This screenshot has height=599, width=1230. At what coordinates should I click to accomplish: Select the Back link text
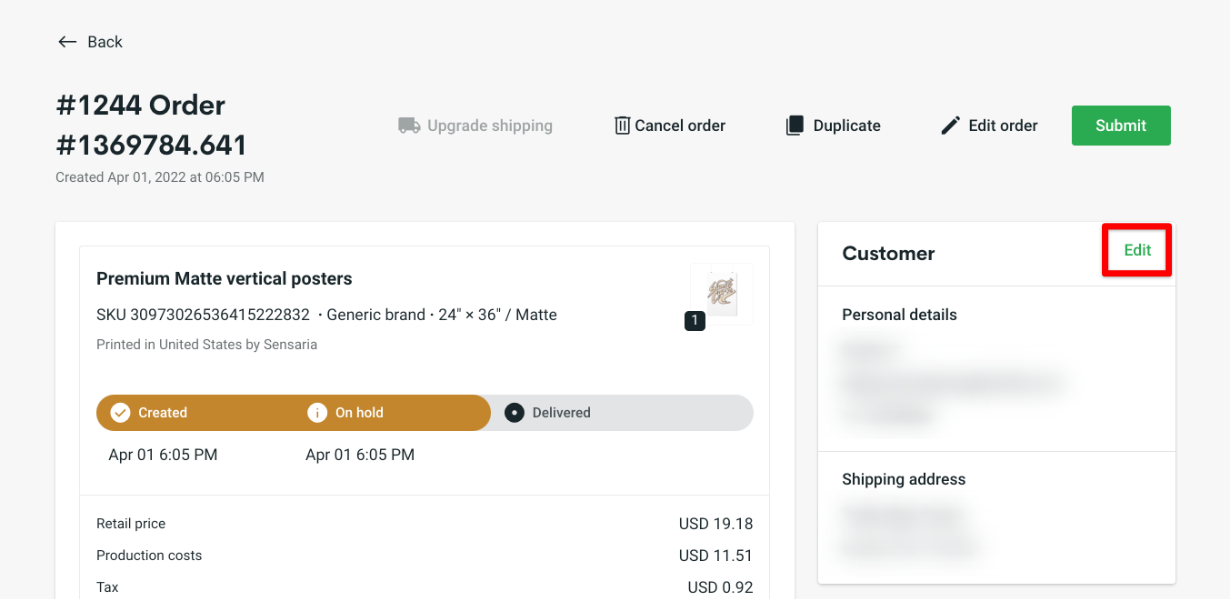[x=105, y=42]
